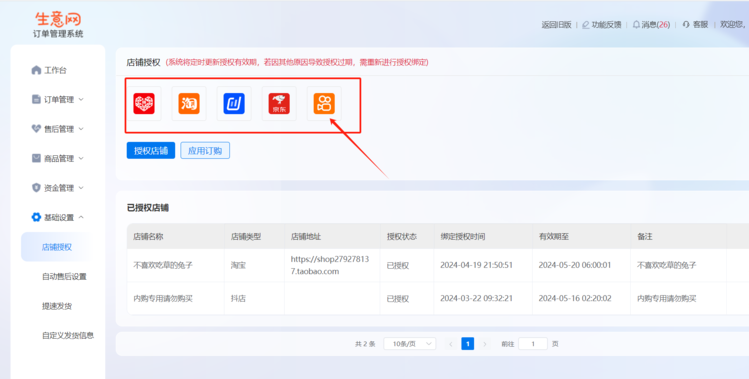Pick the JD 京东 red shop icon

[x=279, y=103]
